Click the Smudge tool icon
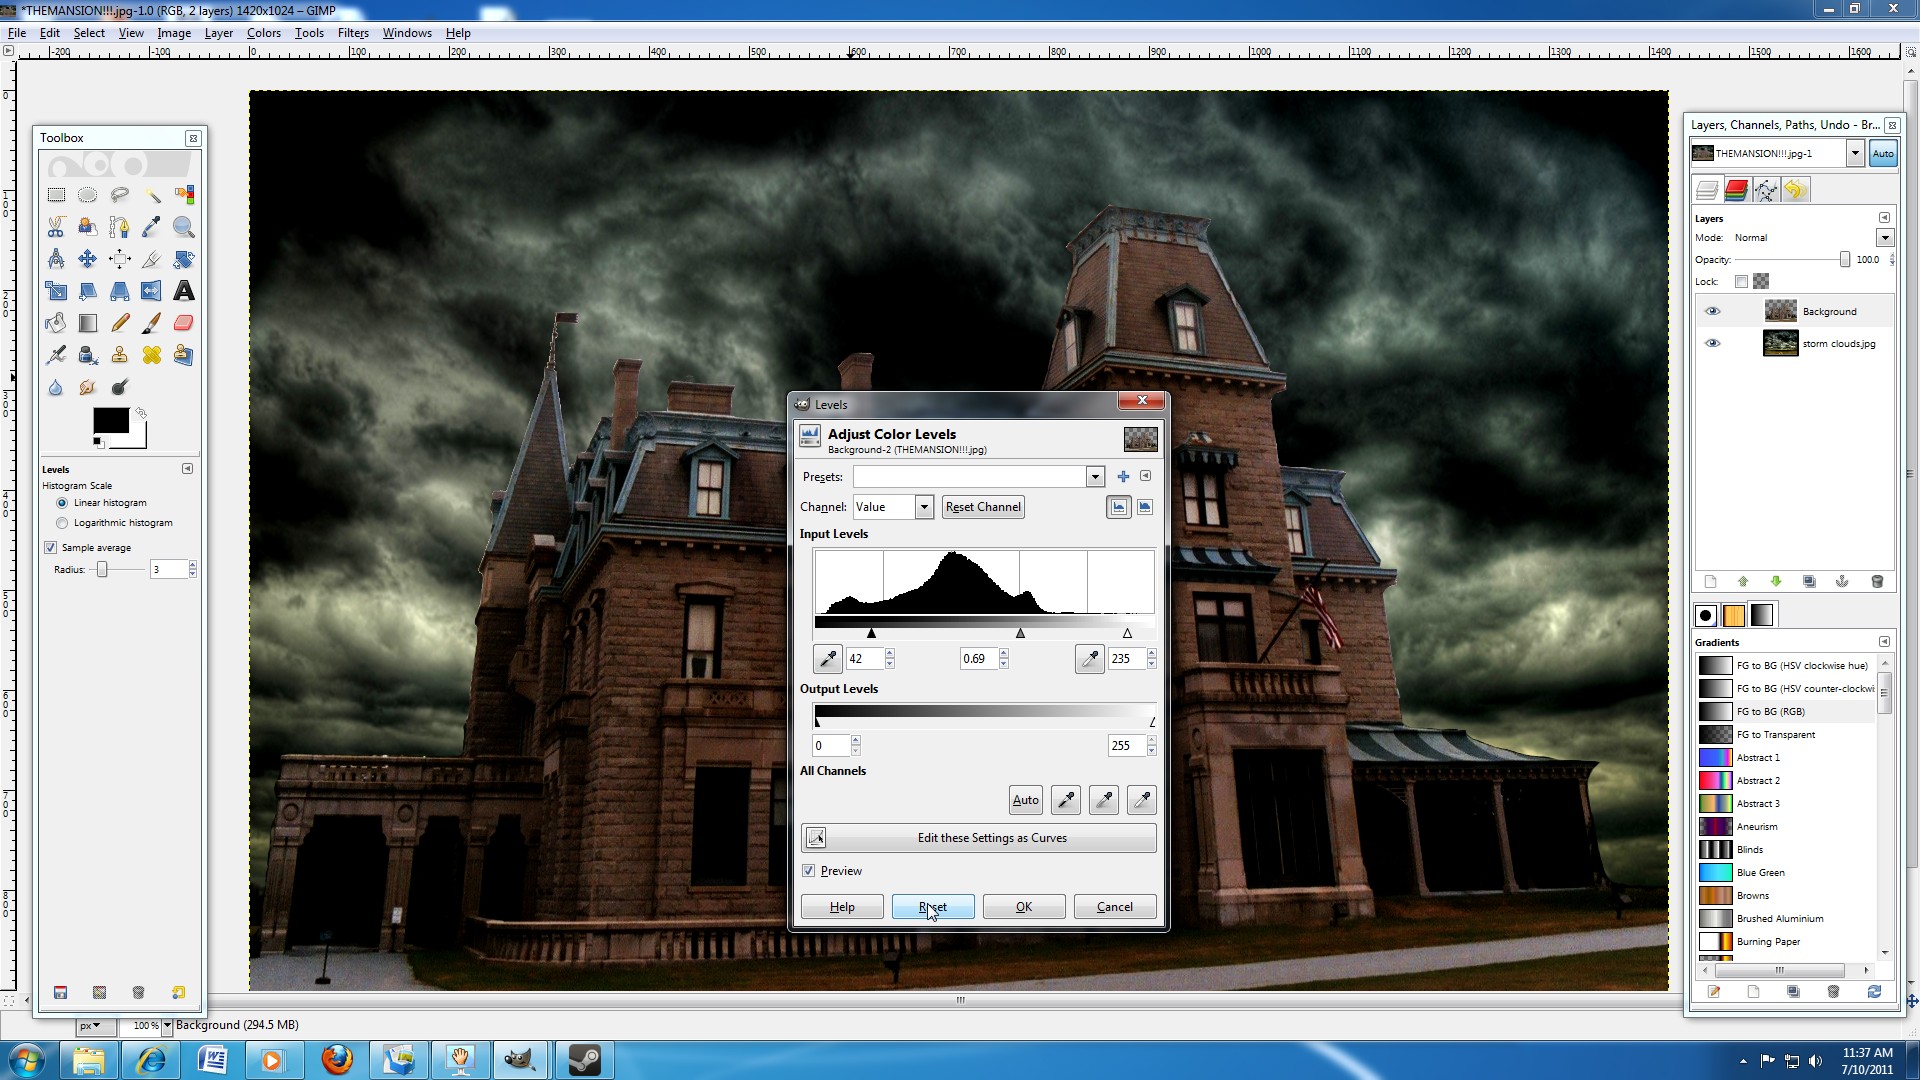The image size is (1920, 1080). tap(88, 385)
